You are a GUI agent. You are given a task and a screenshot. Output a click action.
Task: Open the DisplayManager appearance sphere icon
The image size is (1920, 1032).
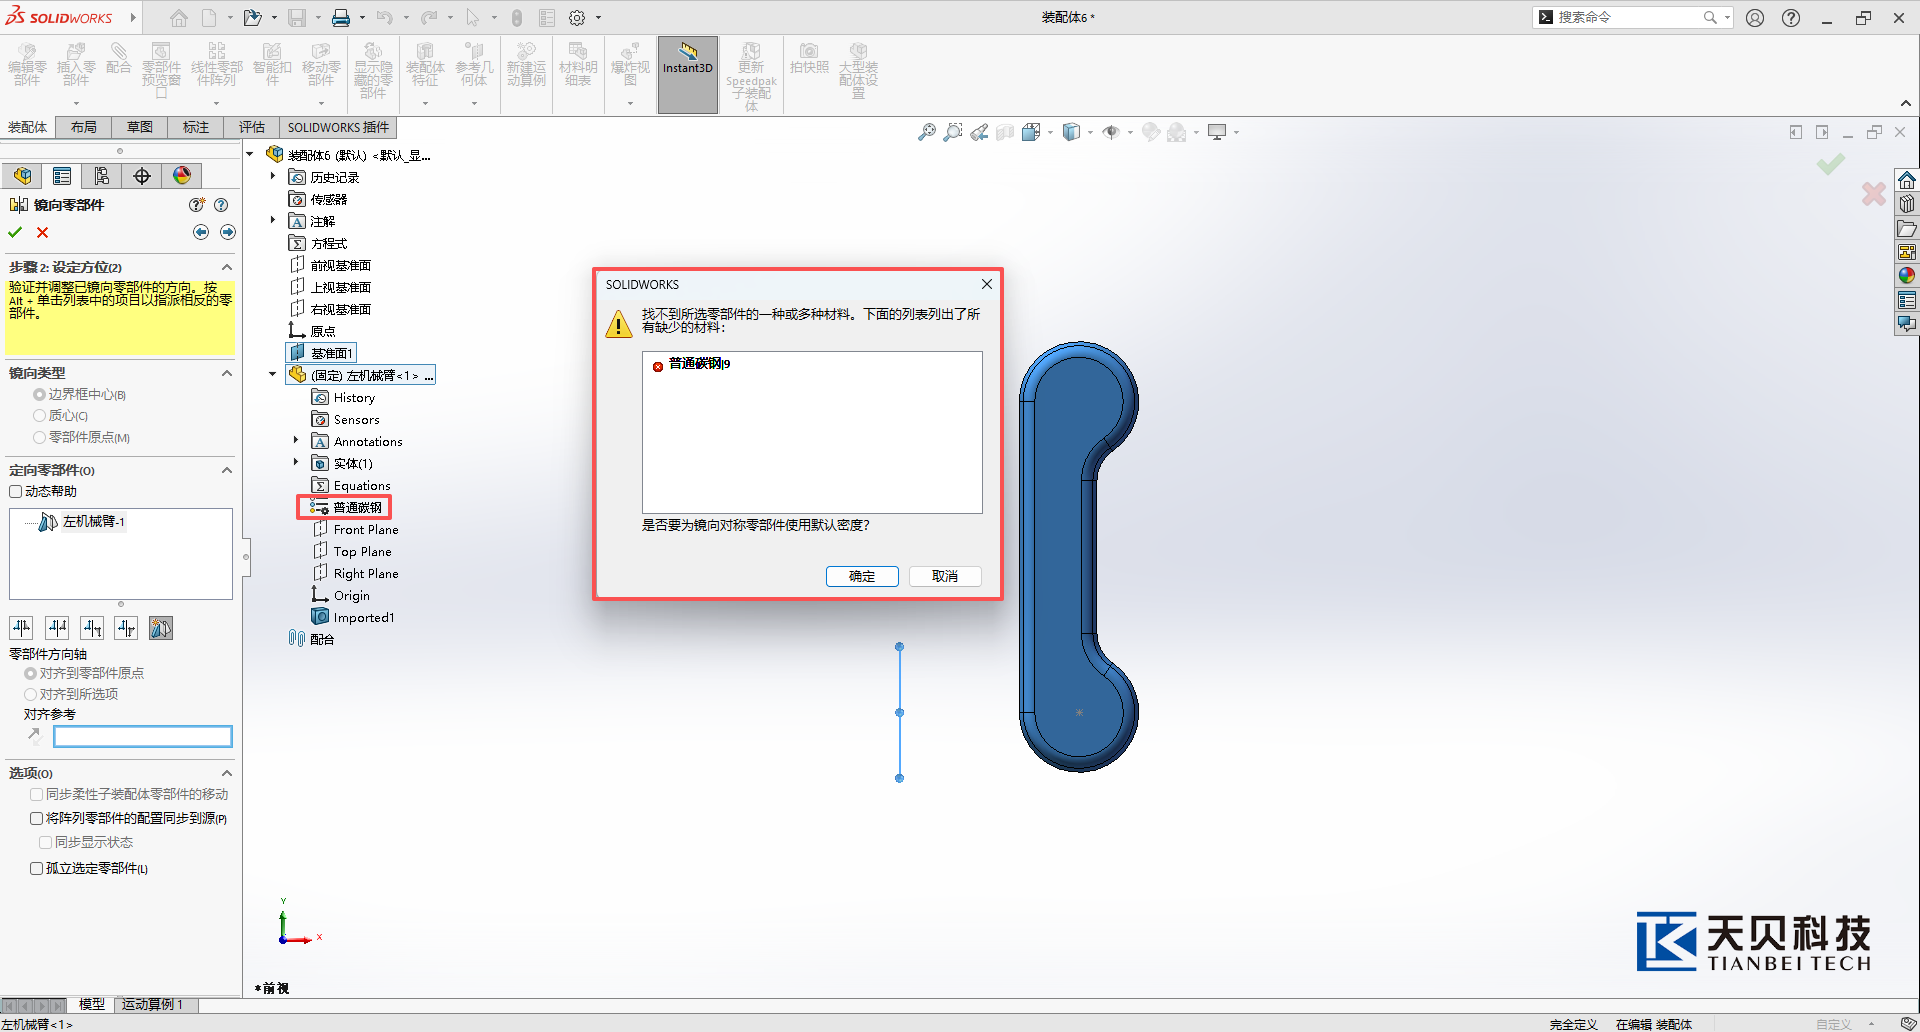point(182,176)
